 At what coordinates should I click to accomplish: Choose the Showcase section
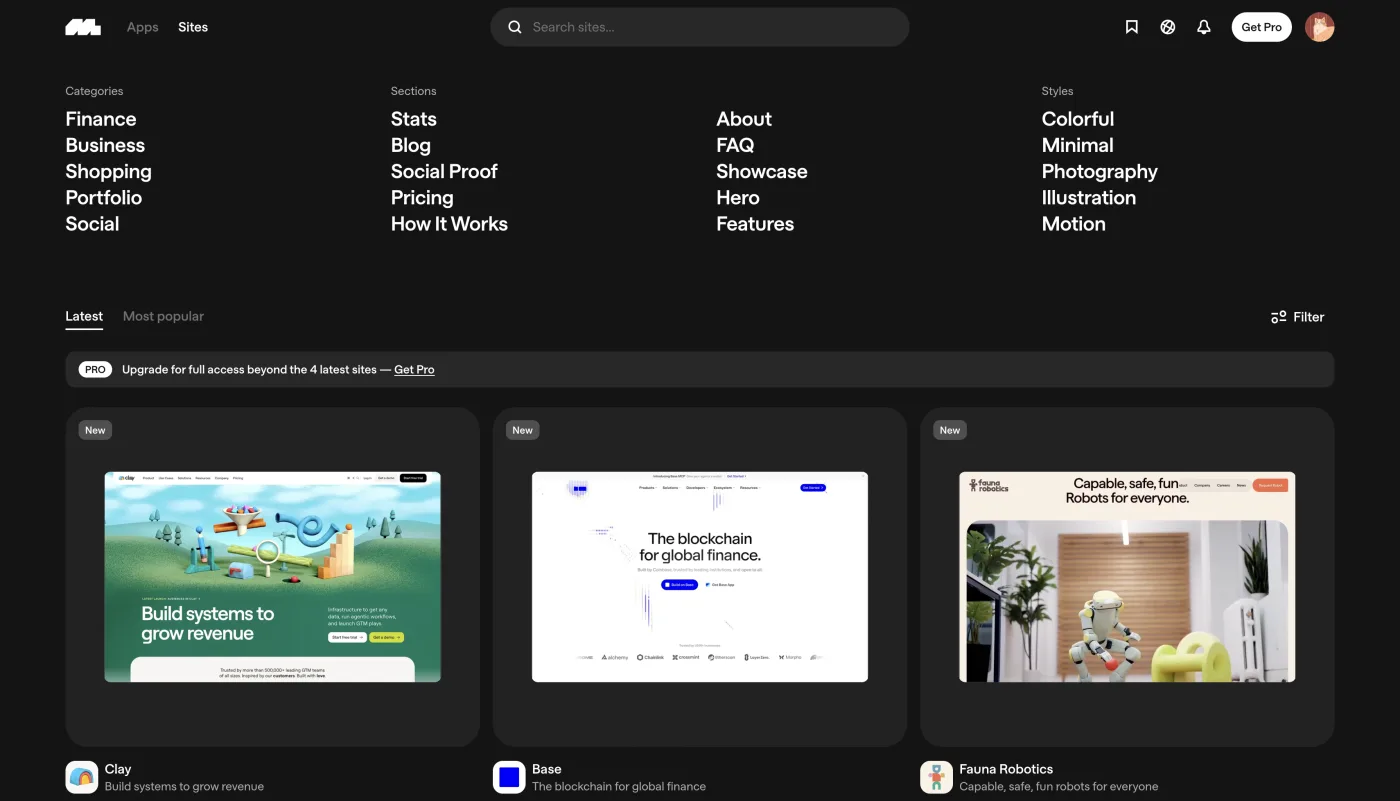click(762, 171)
